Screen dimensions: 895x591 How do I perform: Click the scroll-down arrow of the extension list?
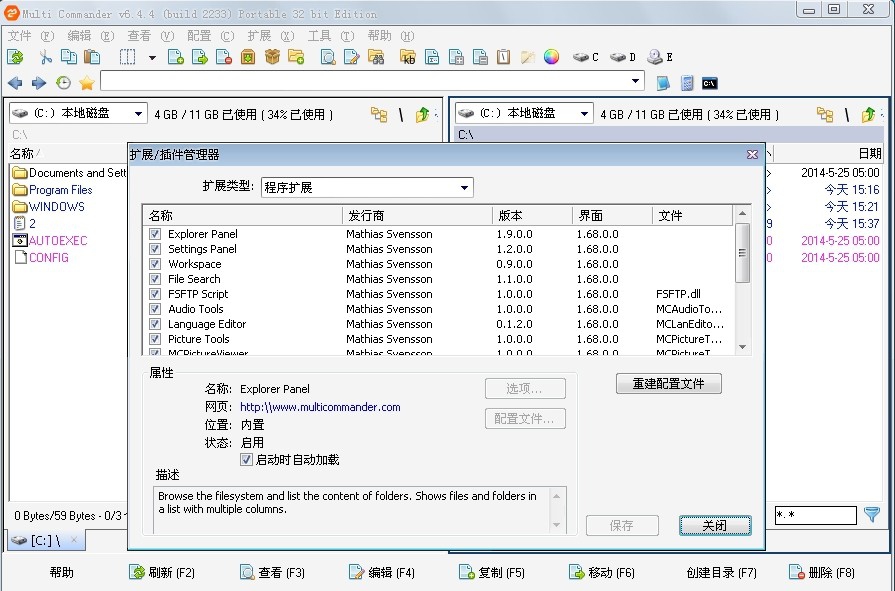click(x=742, y=347)
